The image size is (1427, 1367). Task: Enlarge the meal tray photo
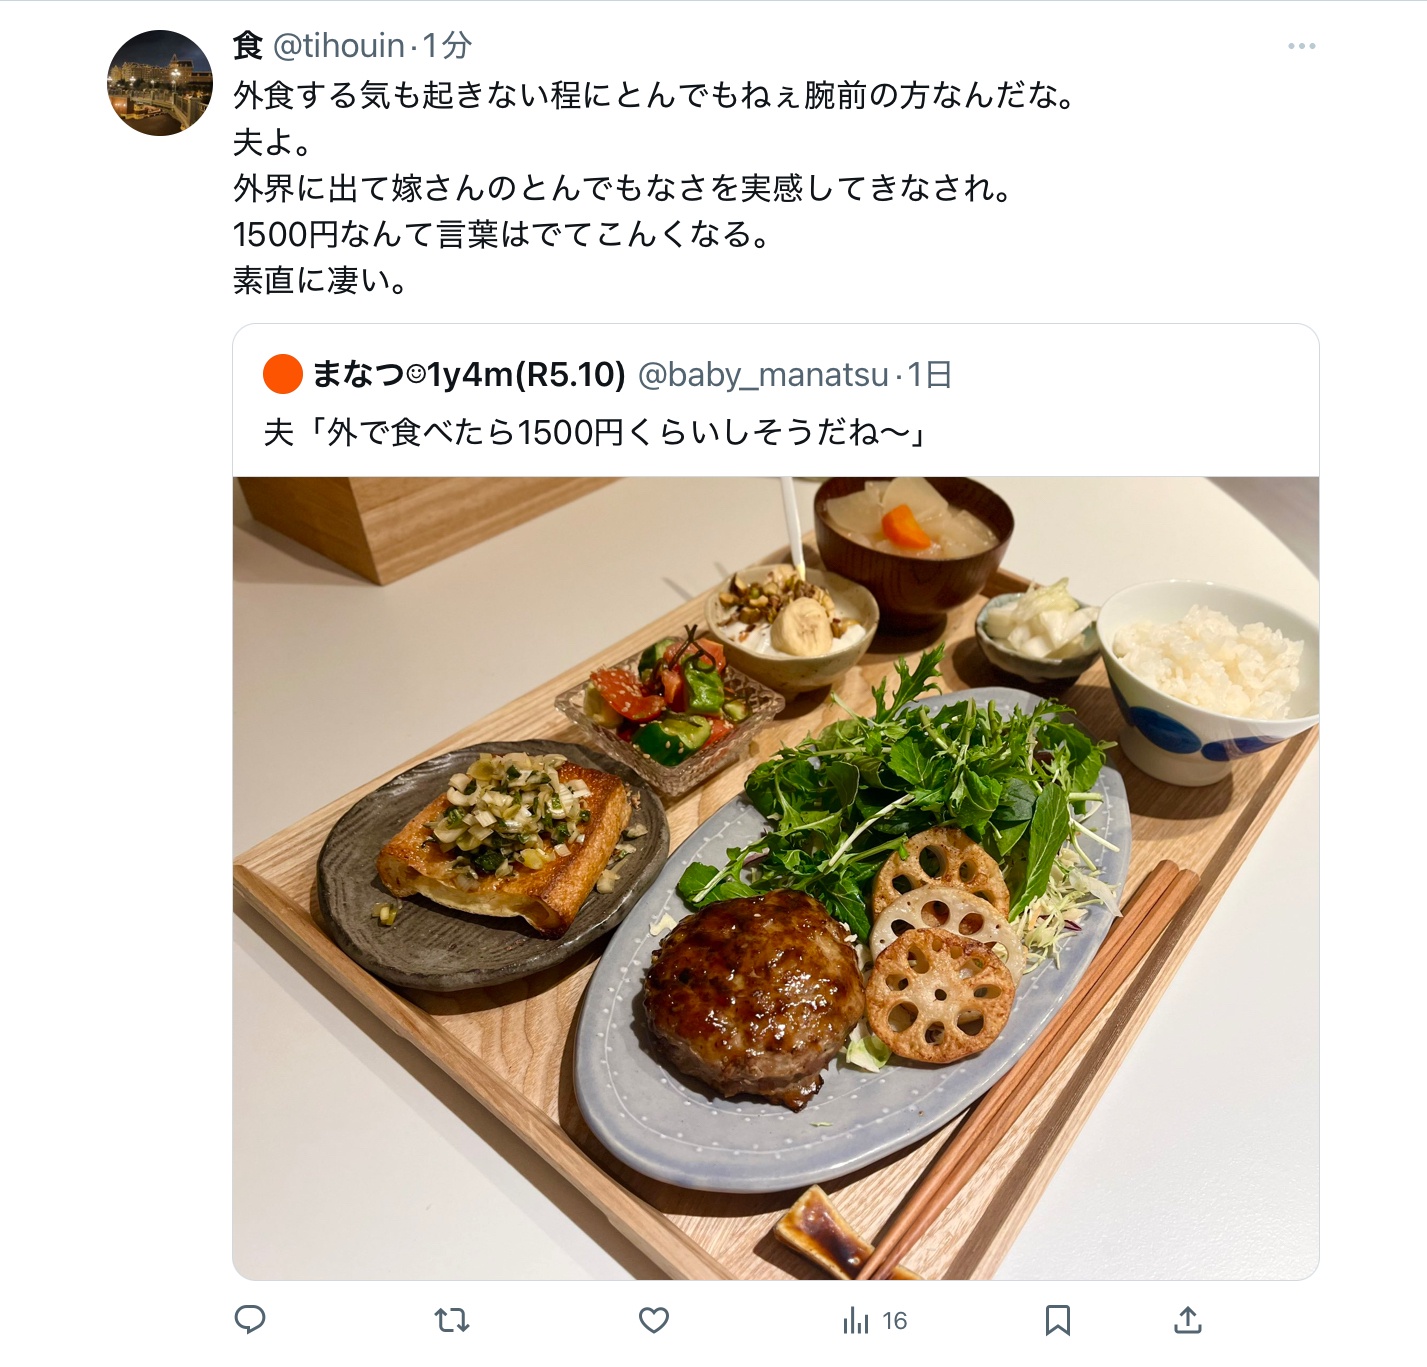pyautogui.click(x=776, y=878)
